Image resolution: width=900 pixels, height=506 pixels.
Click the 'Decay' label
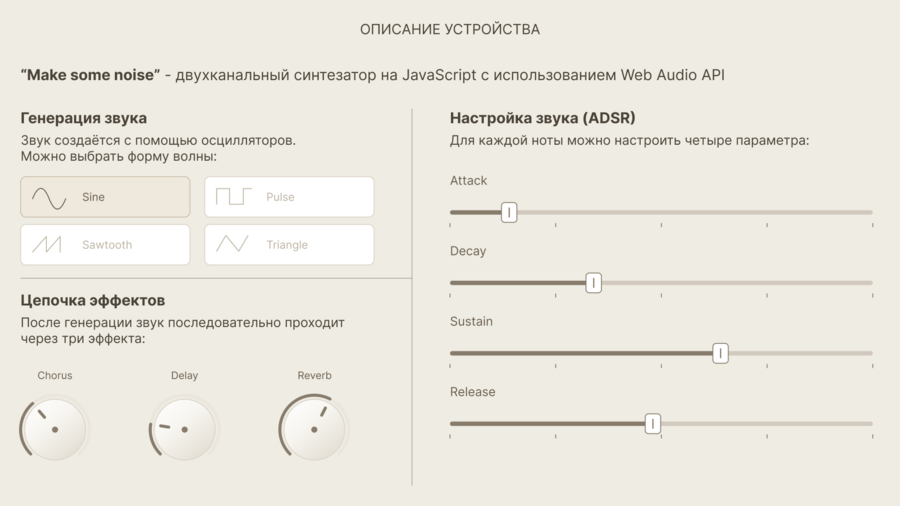point(468,251)
